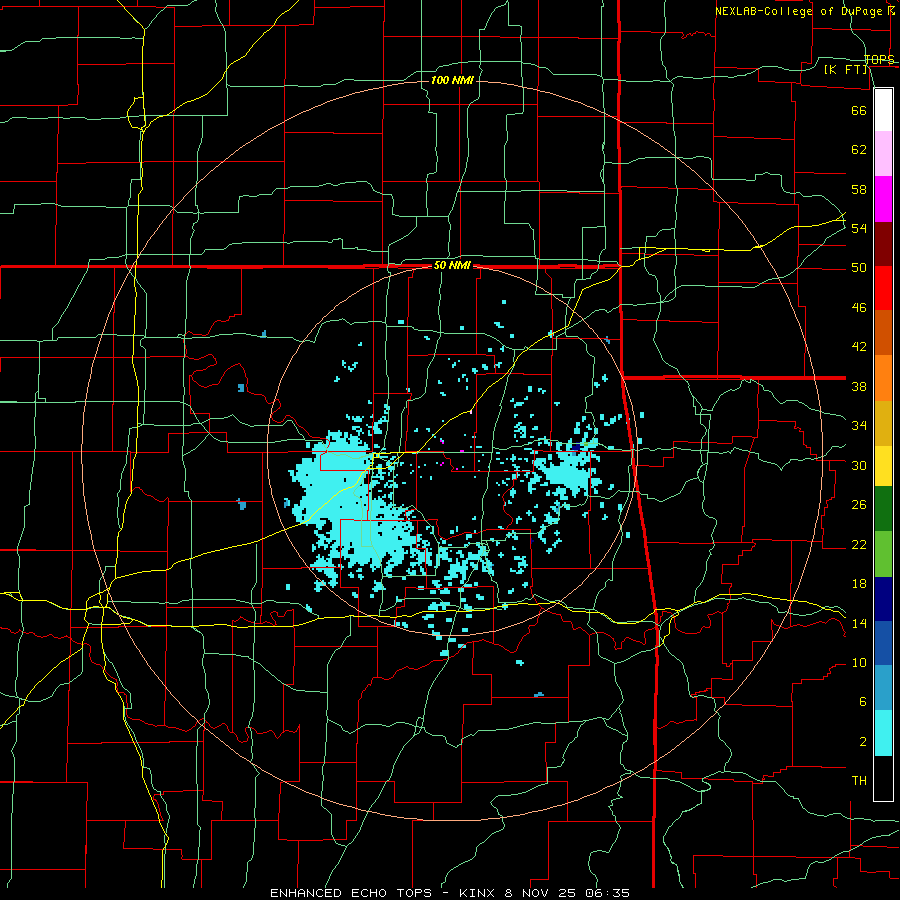This screenshot has height=900, width=900.
Task: Click the 'NEXLAB-College of DuPage' text
Action: pos(800,11)
